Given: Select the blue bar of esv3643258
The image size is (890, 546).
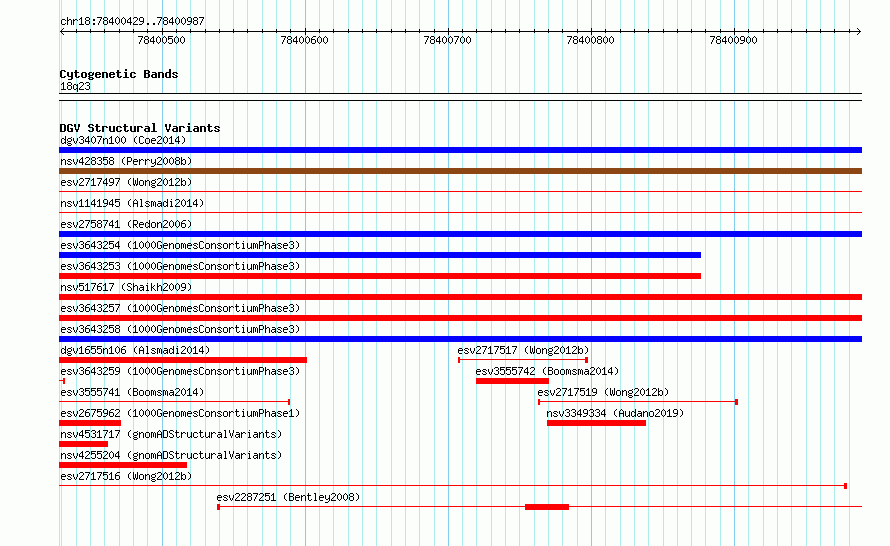Looking at the screenshot, I should click(460, 339).
